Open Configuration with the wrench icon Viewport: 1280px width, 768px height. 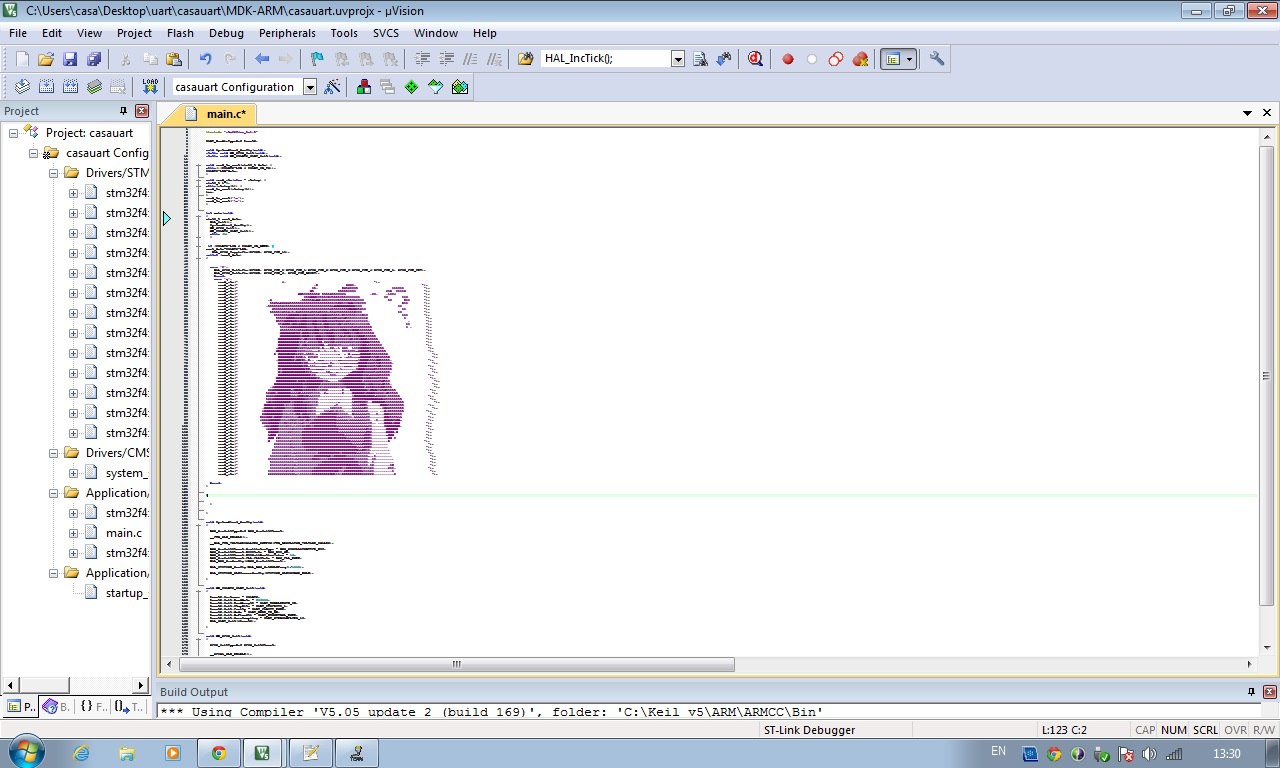[x=937, y=59]
